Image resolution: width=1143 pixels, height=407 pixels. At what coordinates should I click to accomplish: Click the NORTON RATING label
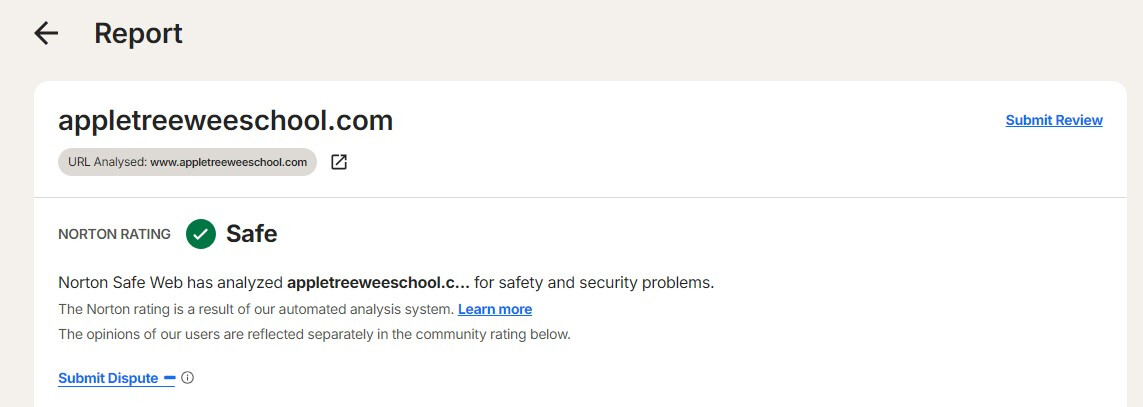(114, 234)
